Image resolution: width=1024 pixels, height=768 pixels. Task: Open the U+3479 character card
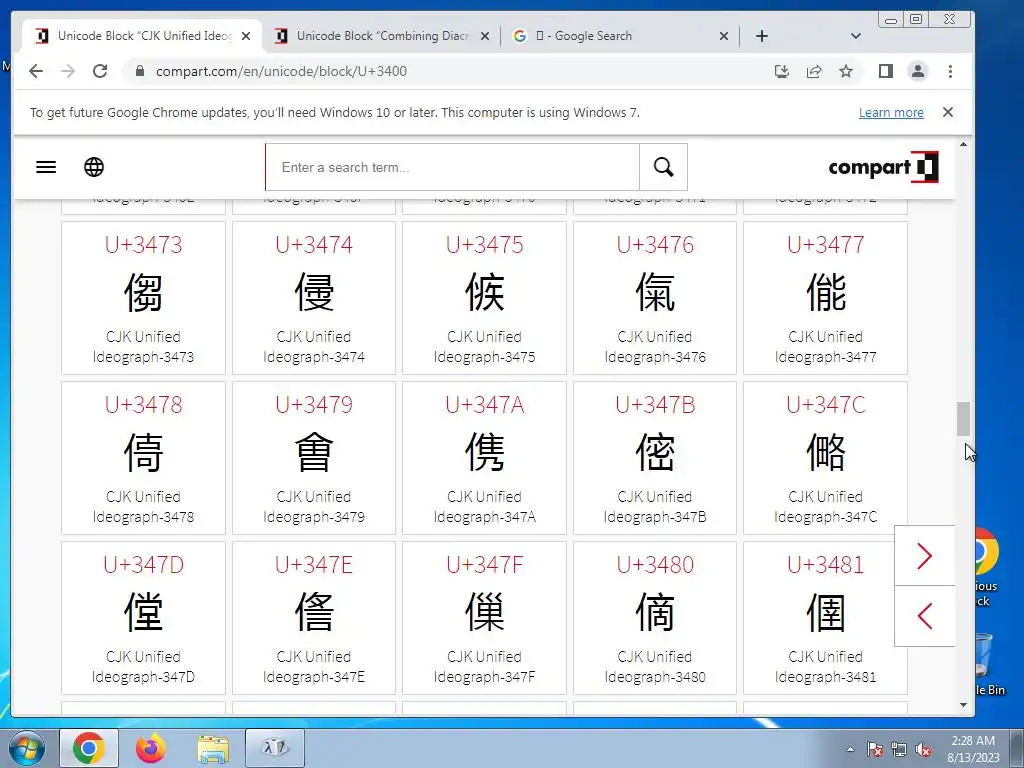click(314, 458)
